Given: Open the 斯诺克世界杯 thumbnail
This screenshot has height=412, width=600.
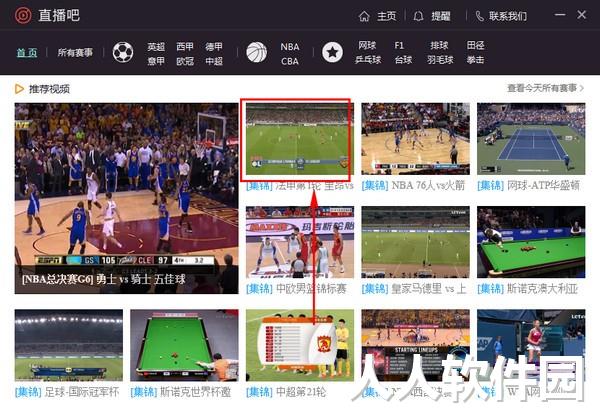Looking at the screenshot, I should (x=184, y=345).
